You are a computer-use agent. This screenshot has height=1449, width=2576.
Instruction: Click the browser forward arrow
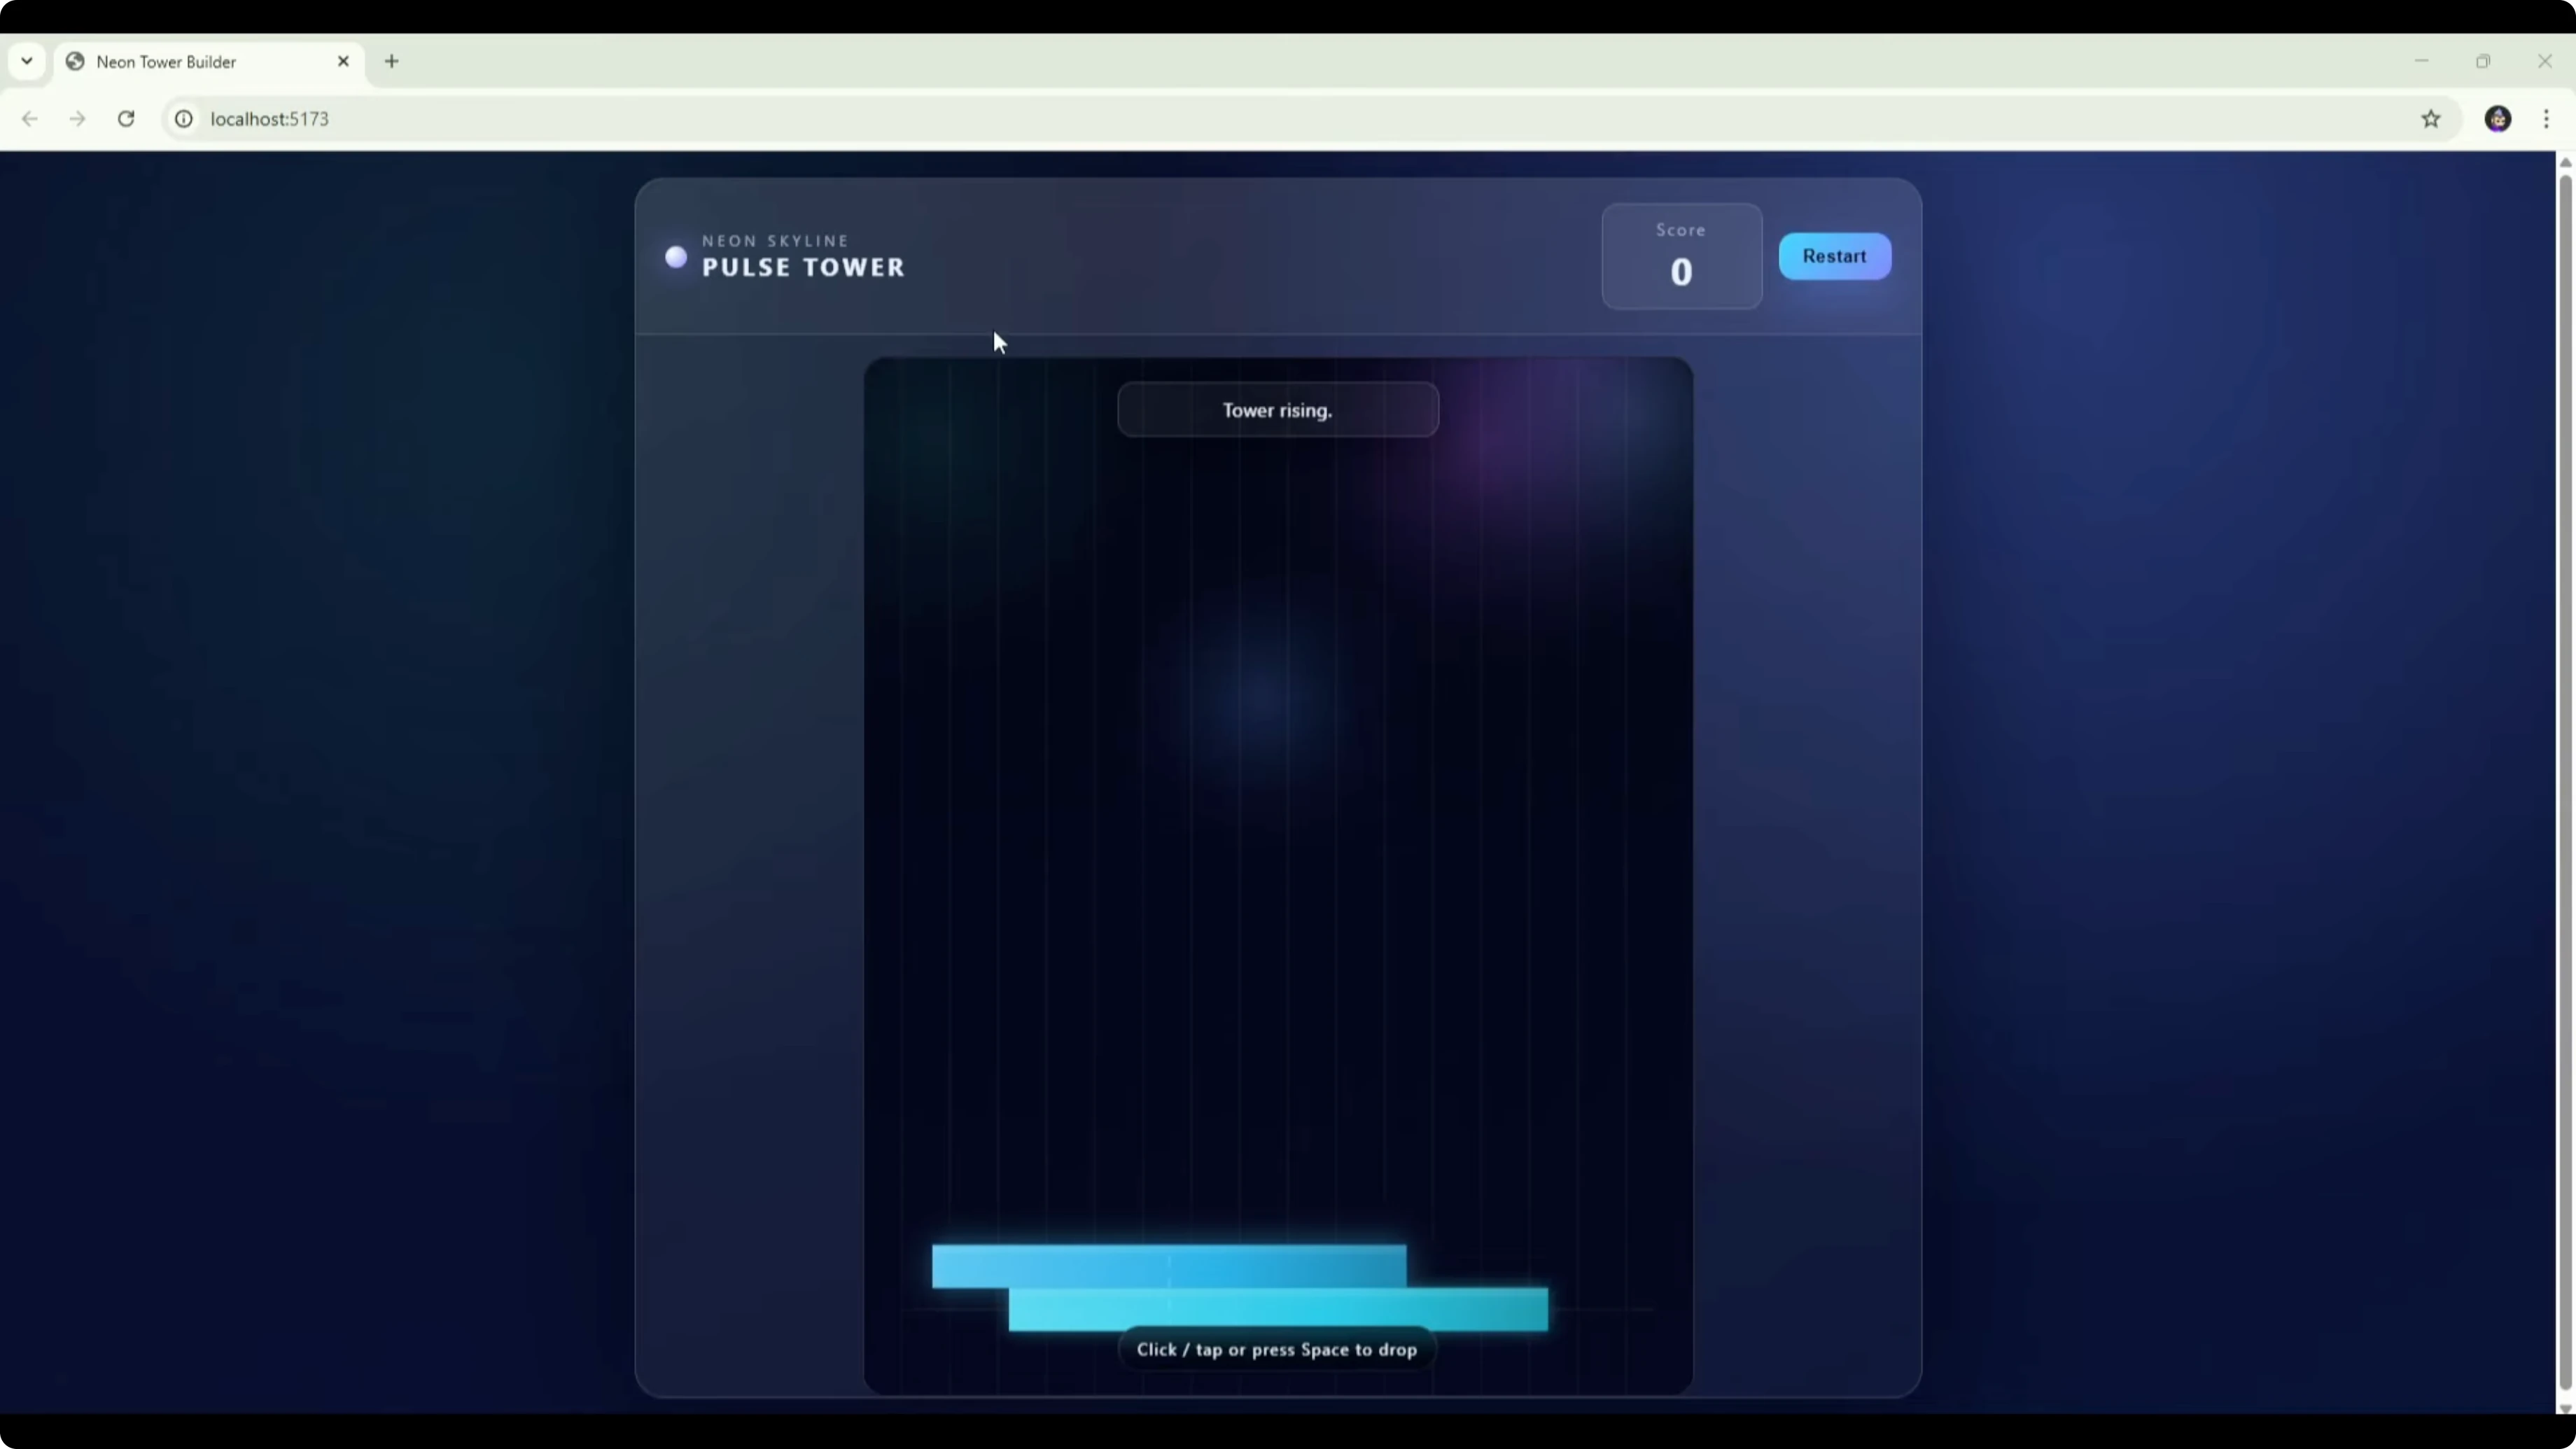pyautogui.click(x=77, y=119)
